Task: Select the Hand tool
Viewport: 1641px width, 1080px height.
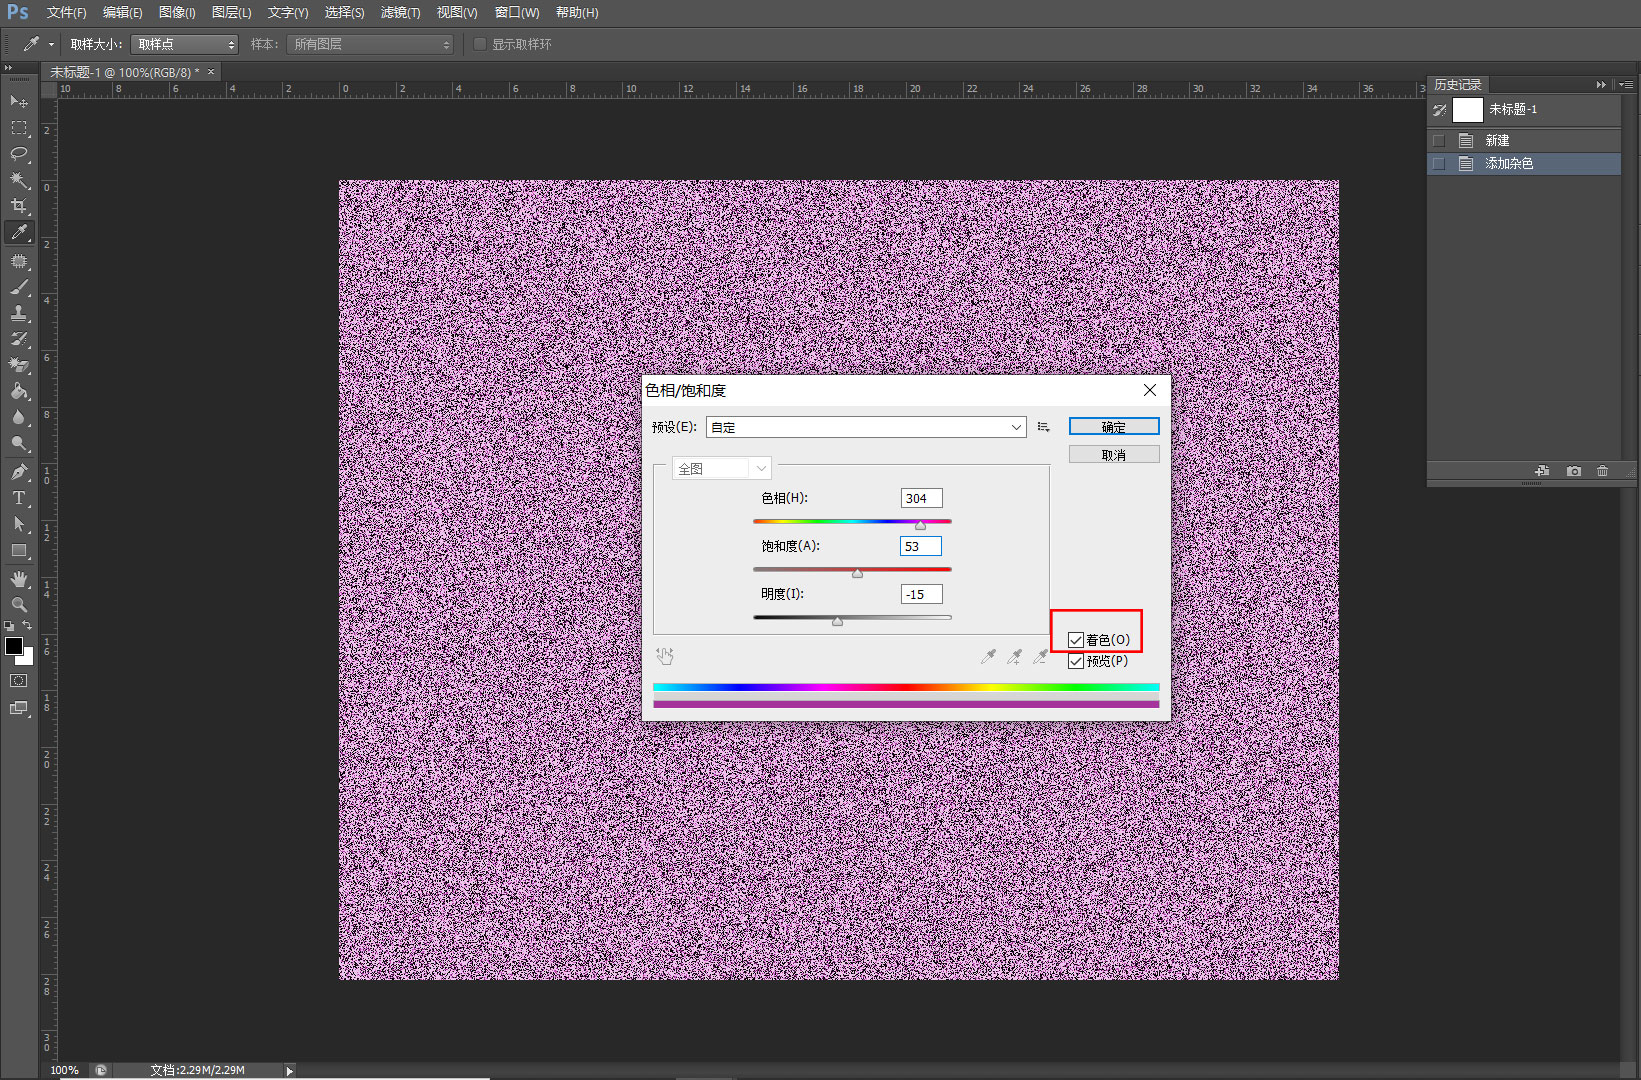Action: (x=19, y=579)
